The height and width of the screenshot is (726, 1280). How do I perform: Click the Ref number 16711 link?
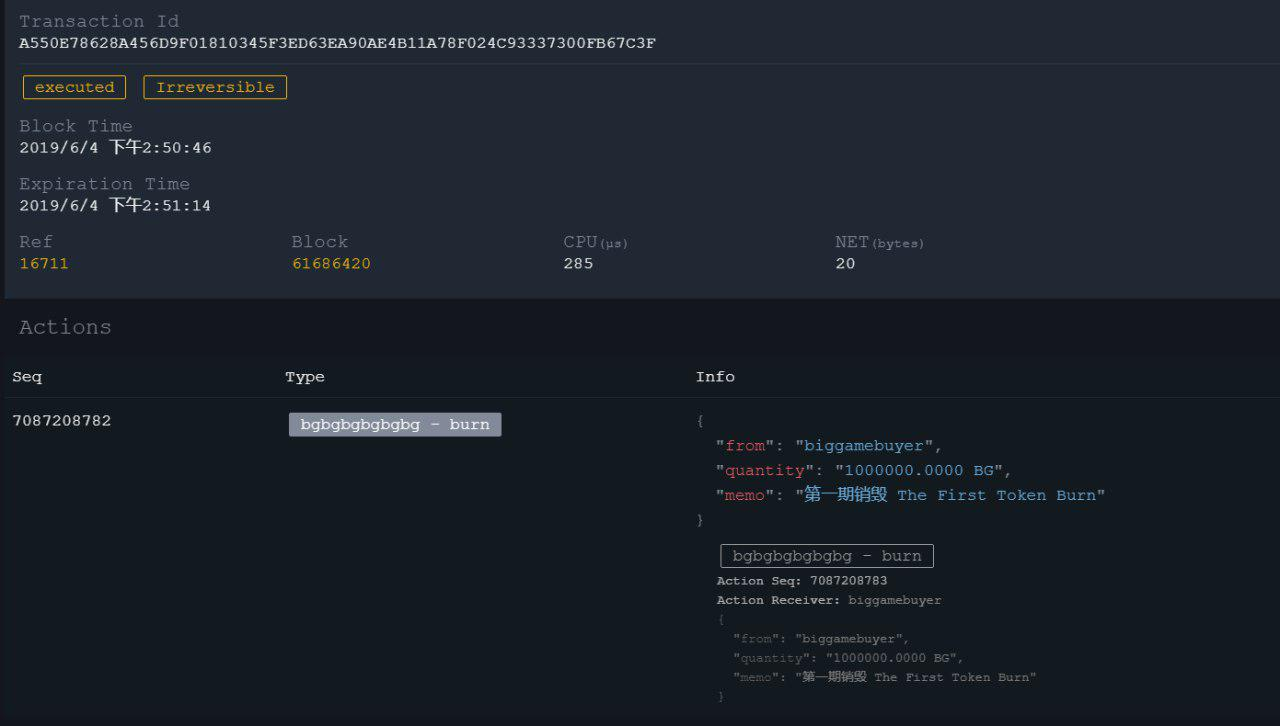44,264
